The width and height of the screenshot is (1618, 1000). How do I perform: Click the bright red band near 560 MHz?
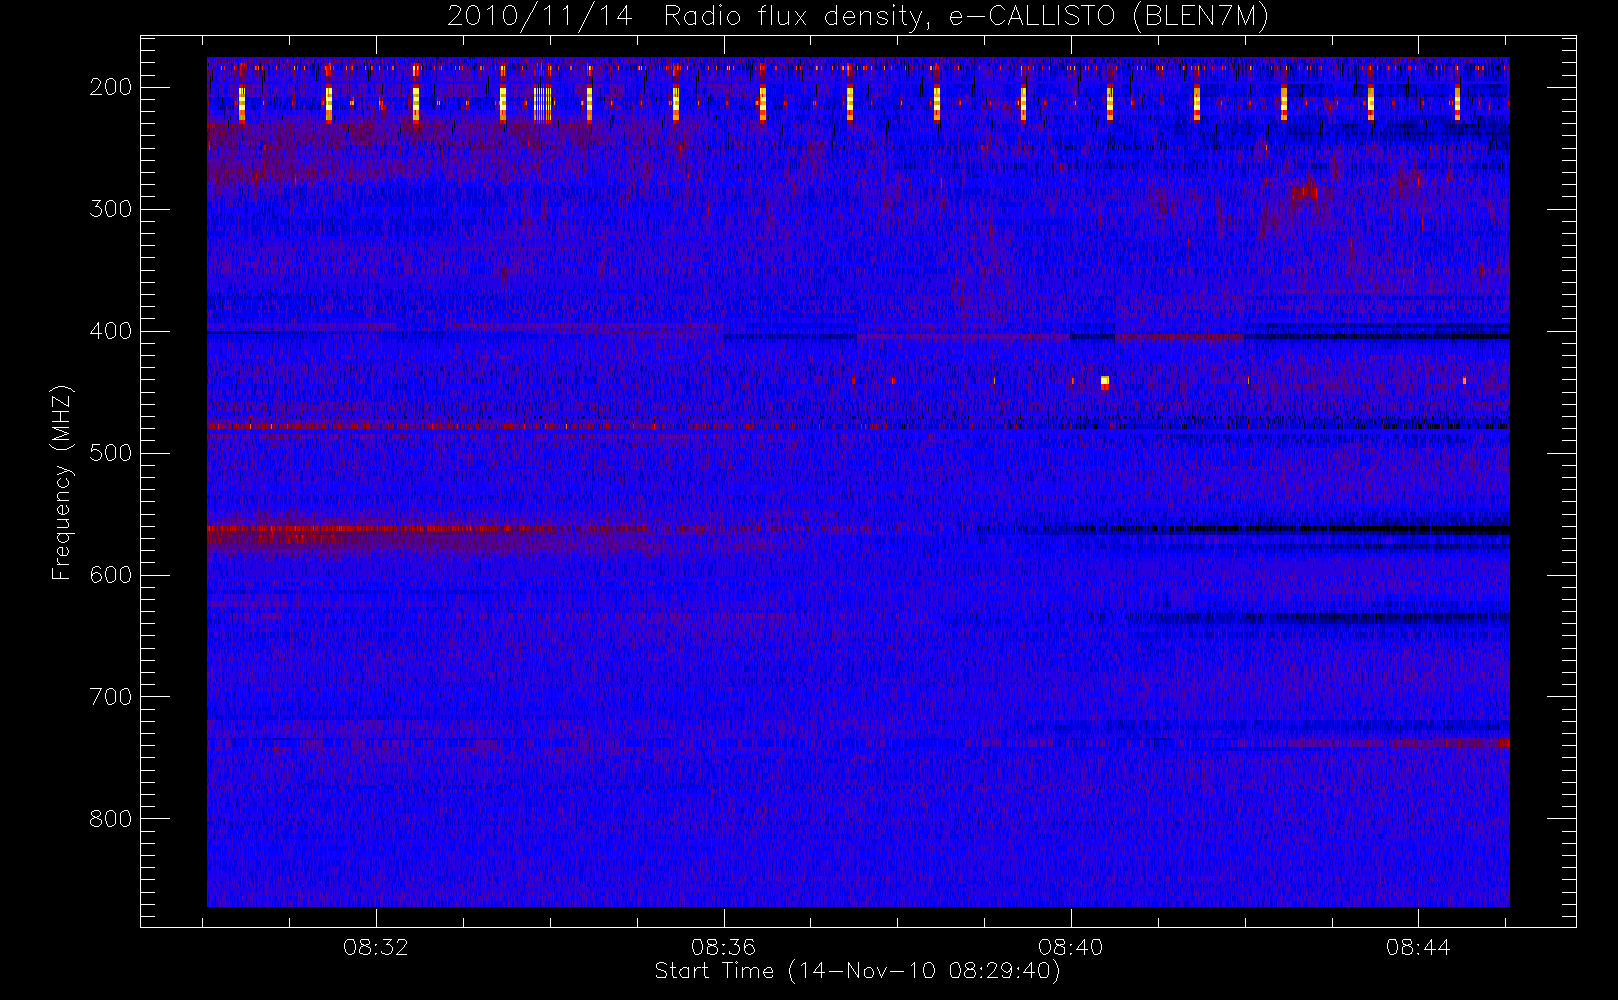(x=380, y=528)
